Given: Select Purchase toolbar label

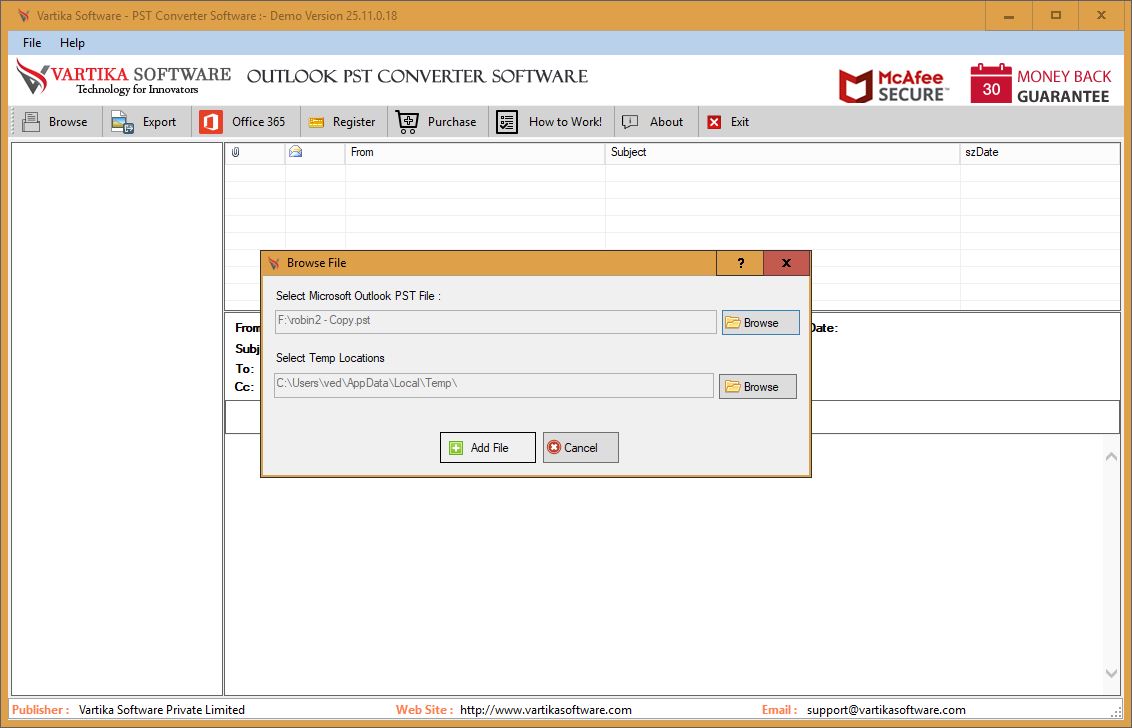Looking at the screenshot, I should point(452,122).
